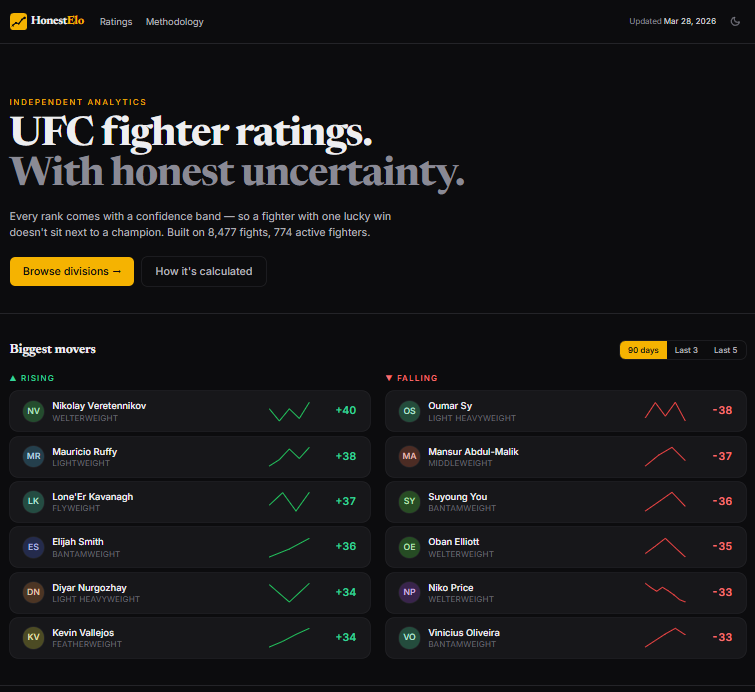This screenshot has width=755, height=692.
Task: Click the FALLING column heading
Action: click(x=412, y=378)
